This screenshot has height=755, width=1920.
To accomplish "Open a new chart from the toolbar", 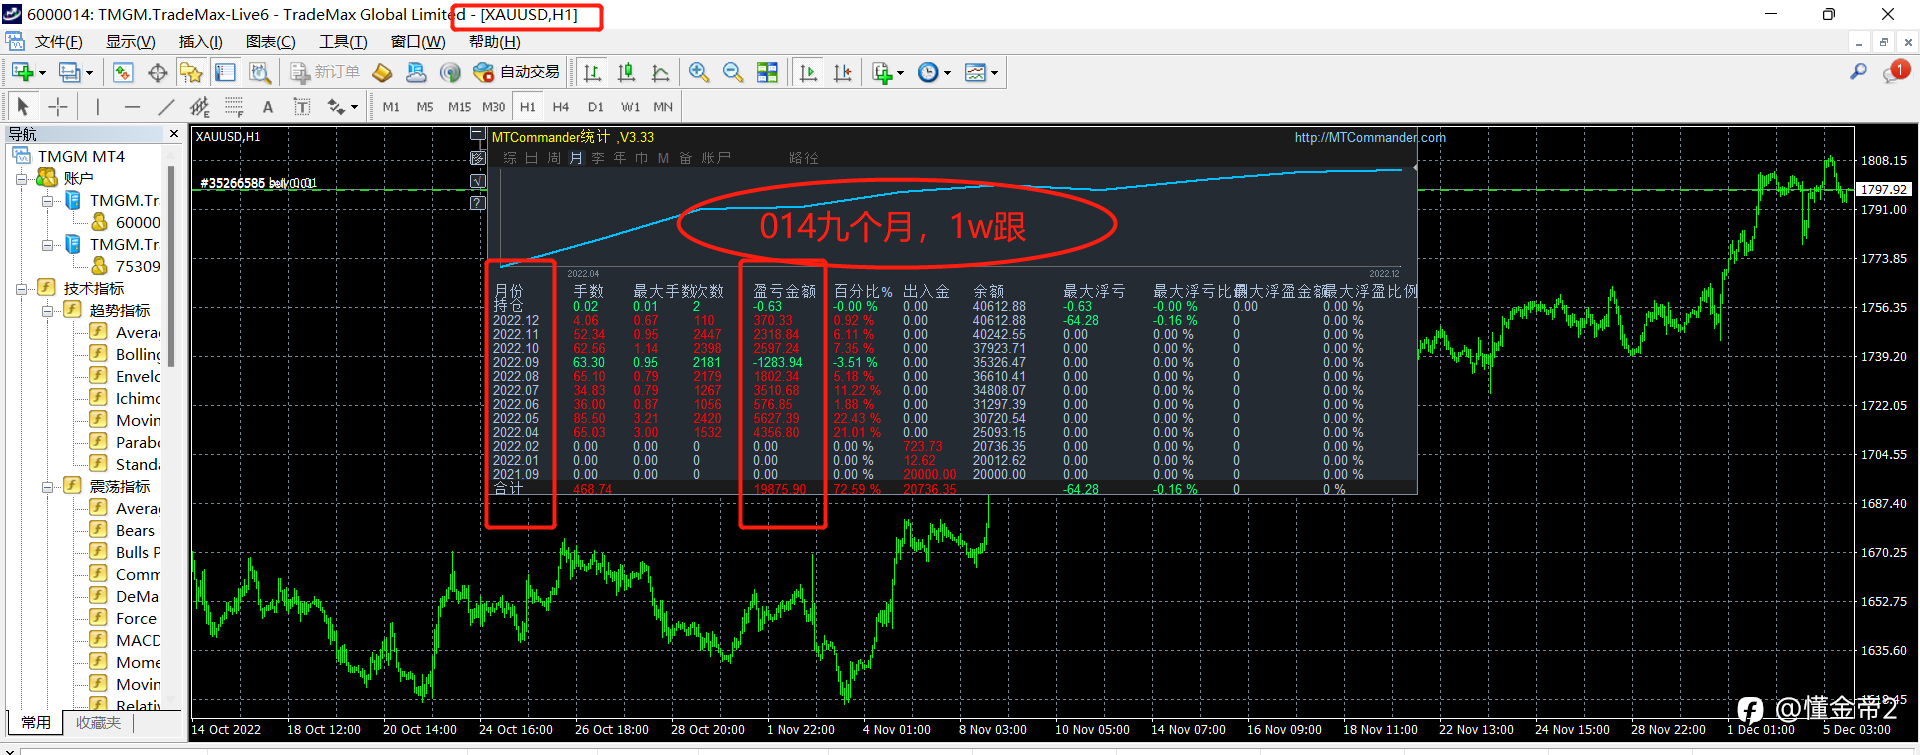I will pyautogui.click(x=22, y=72).
